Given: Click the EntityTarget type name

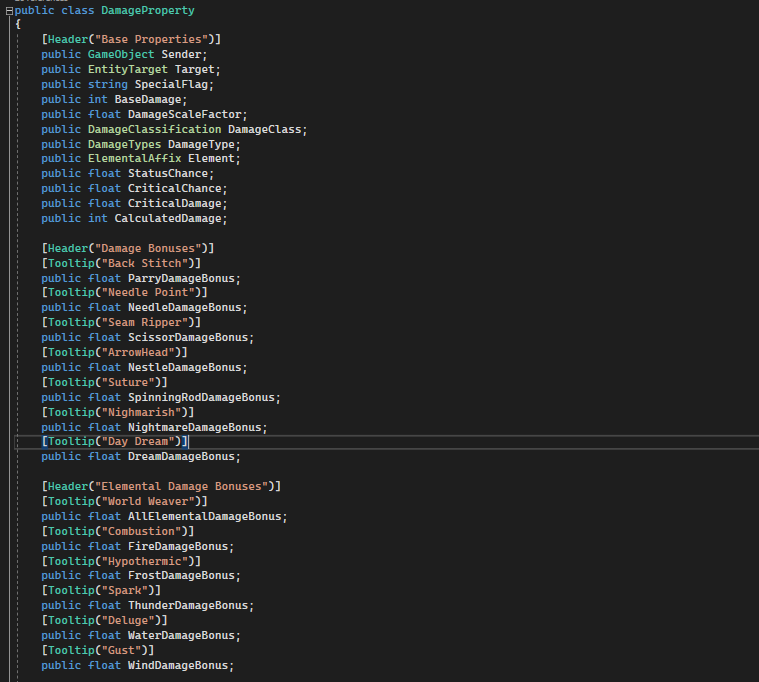Looking at the screenshot, I should click(128, 69).
